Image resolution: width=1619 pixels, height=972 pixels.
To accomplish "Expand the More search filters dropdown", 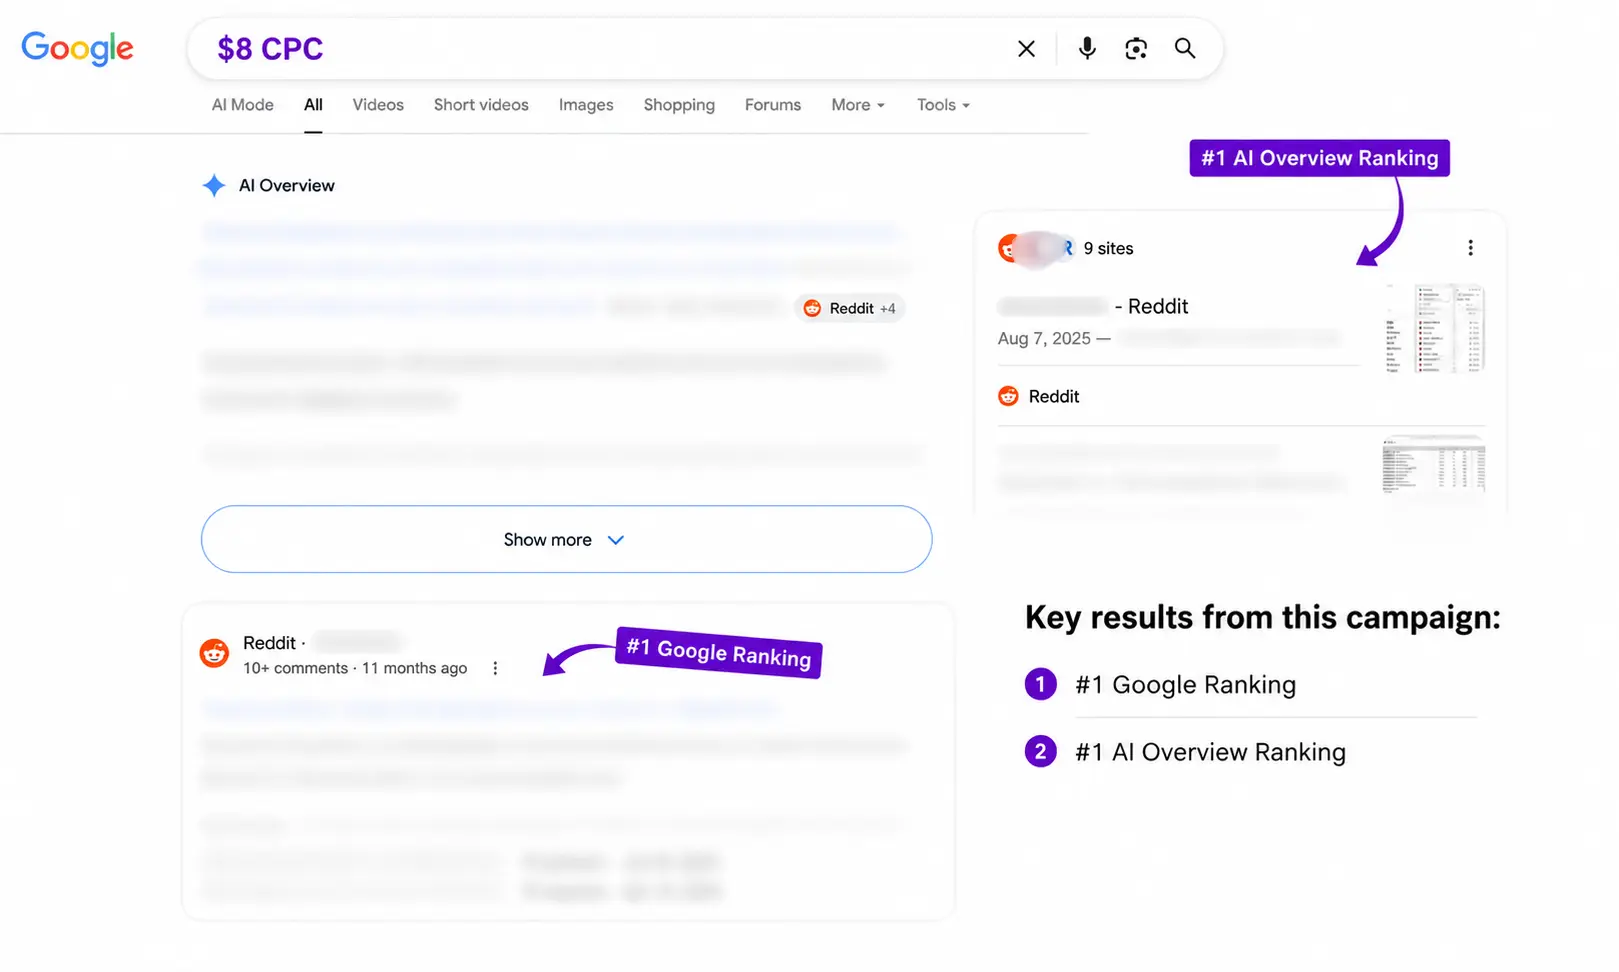I will [x=858, y=105].
